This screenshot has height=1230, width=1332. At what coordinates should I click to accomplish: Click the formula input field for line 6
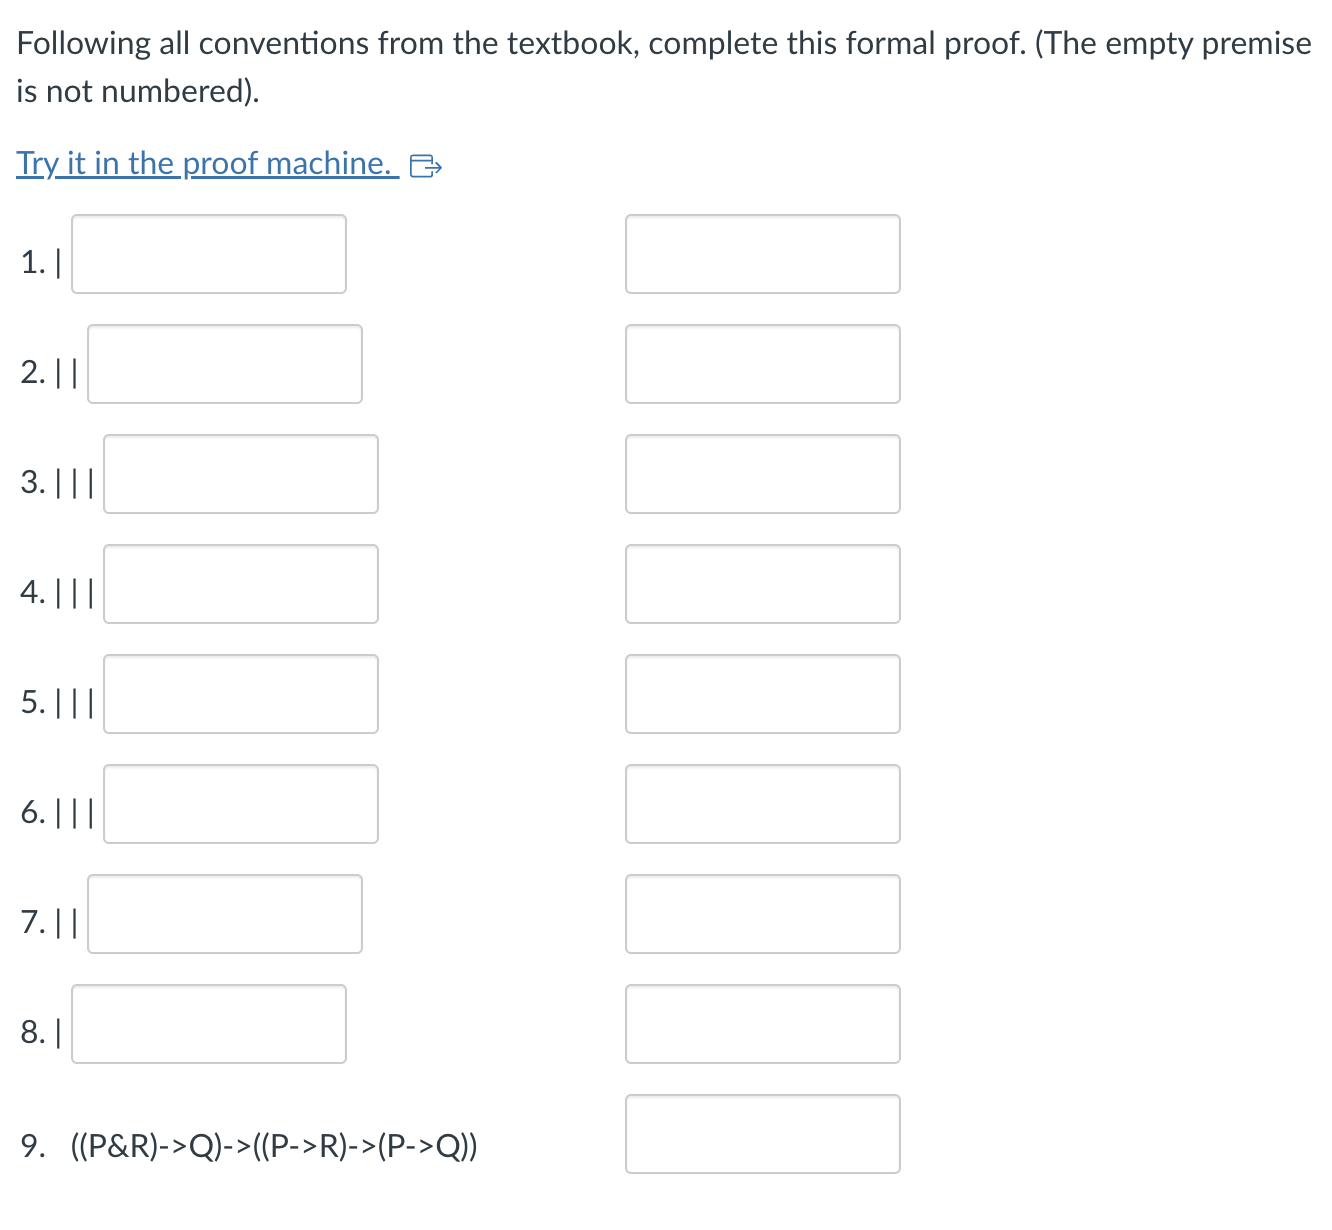240,804
